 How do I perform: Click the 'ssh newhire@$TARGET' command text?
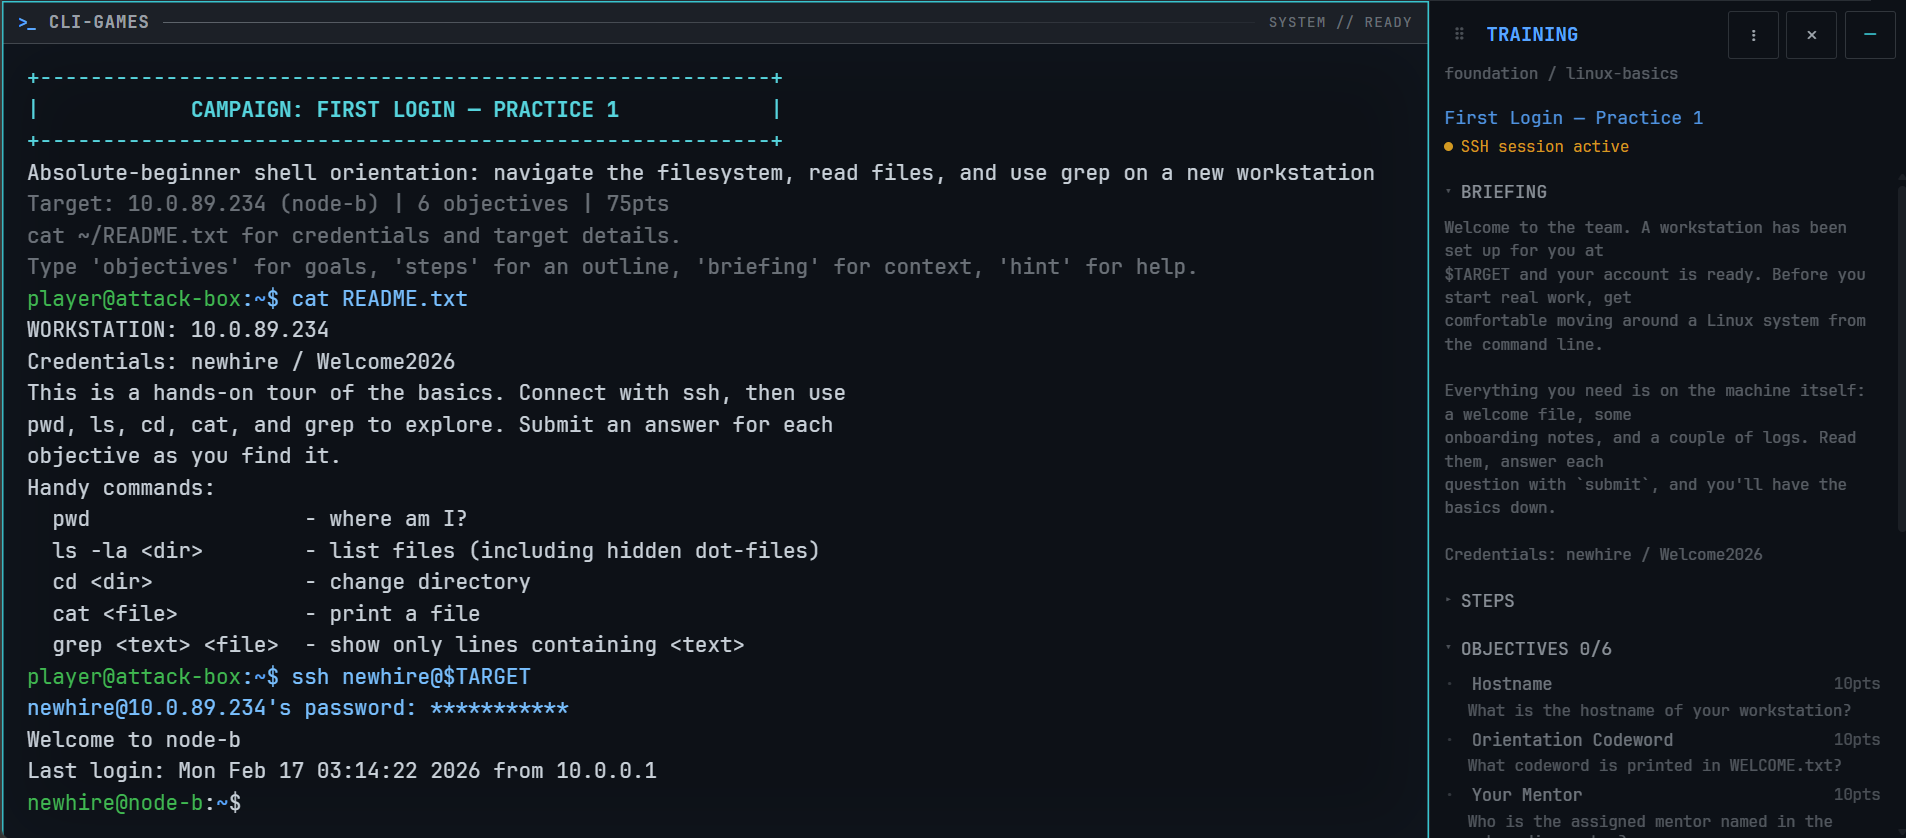click(411, 677)
